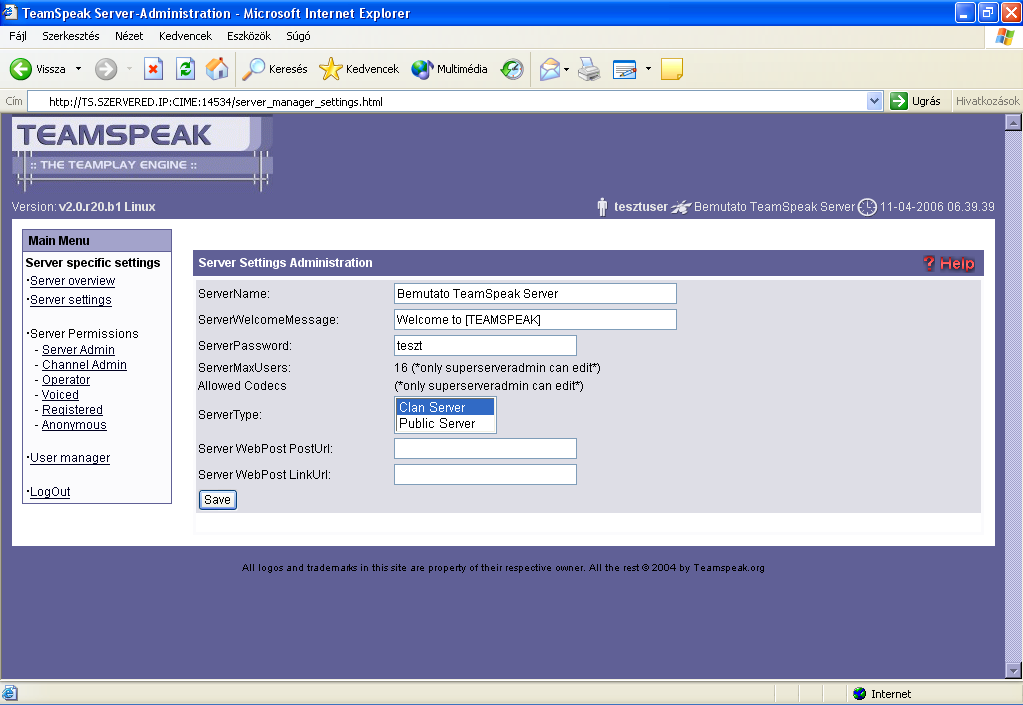This screenshot has height=705, width=1023.
Task: Open the Back button history dropdown arrow
Action: point(79,69)
